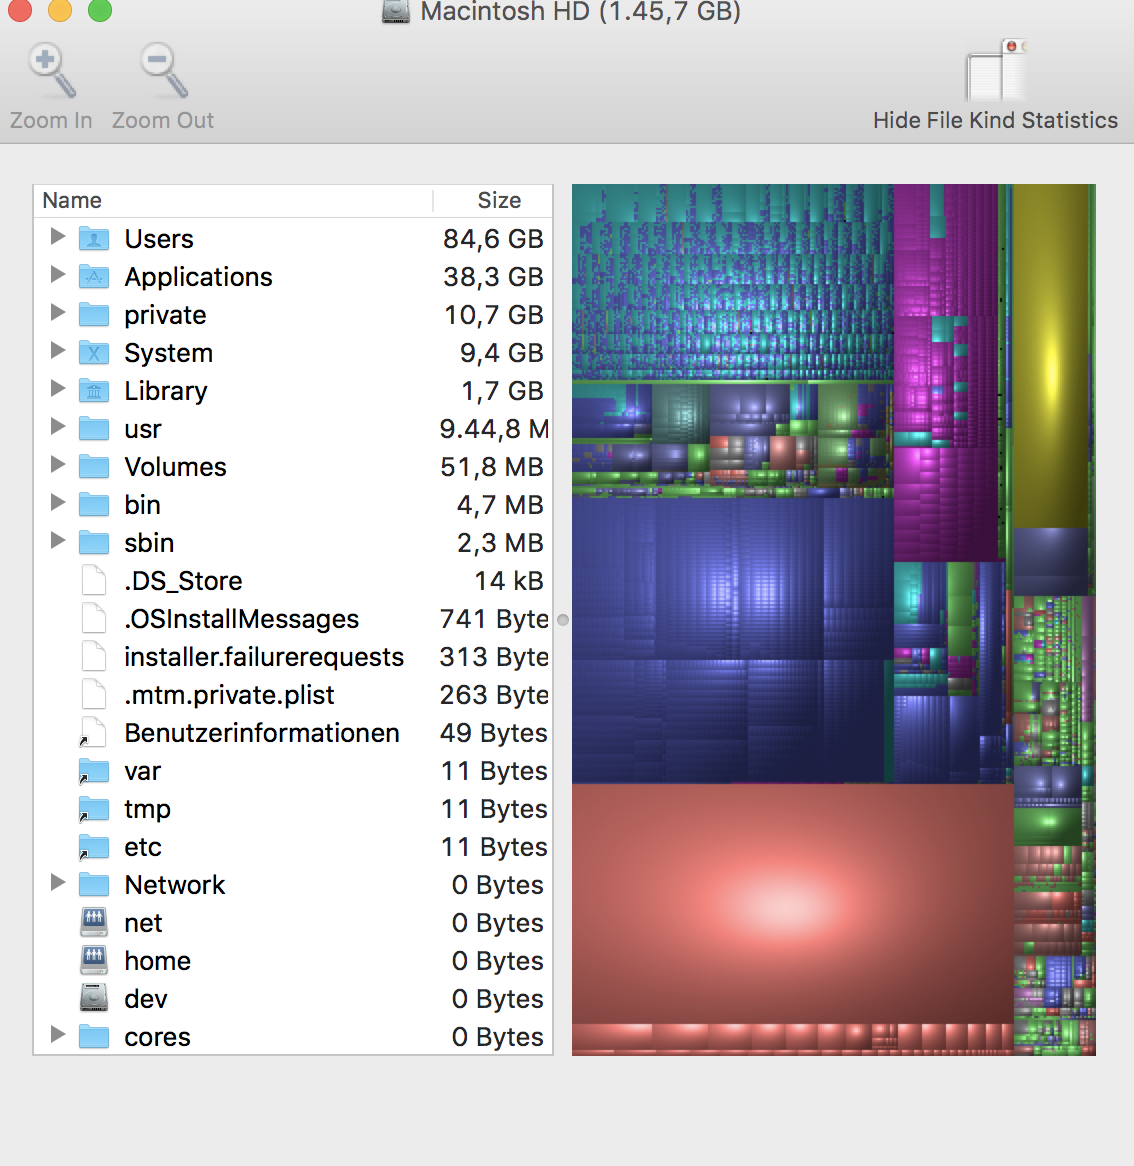Expand the private folder tree
This screenshot has height=1166, width=1134.
pos(58,313)
